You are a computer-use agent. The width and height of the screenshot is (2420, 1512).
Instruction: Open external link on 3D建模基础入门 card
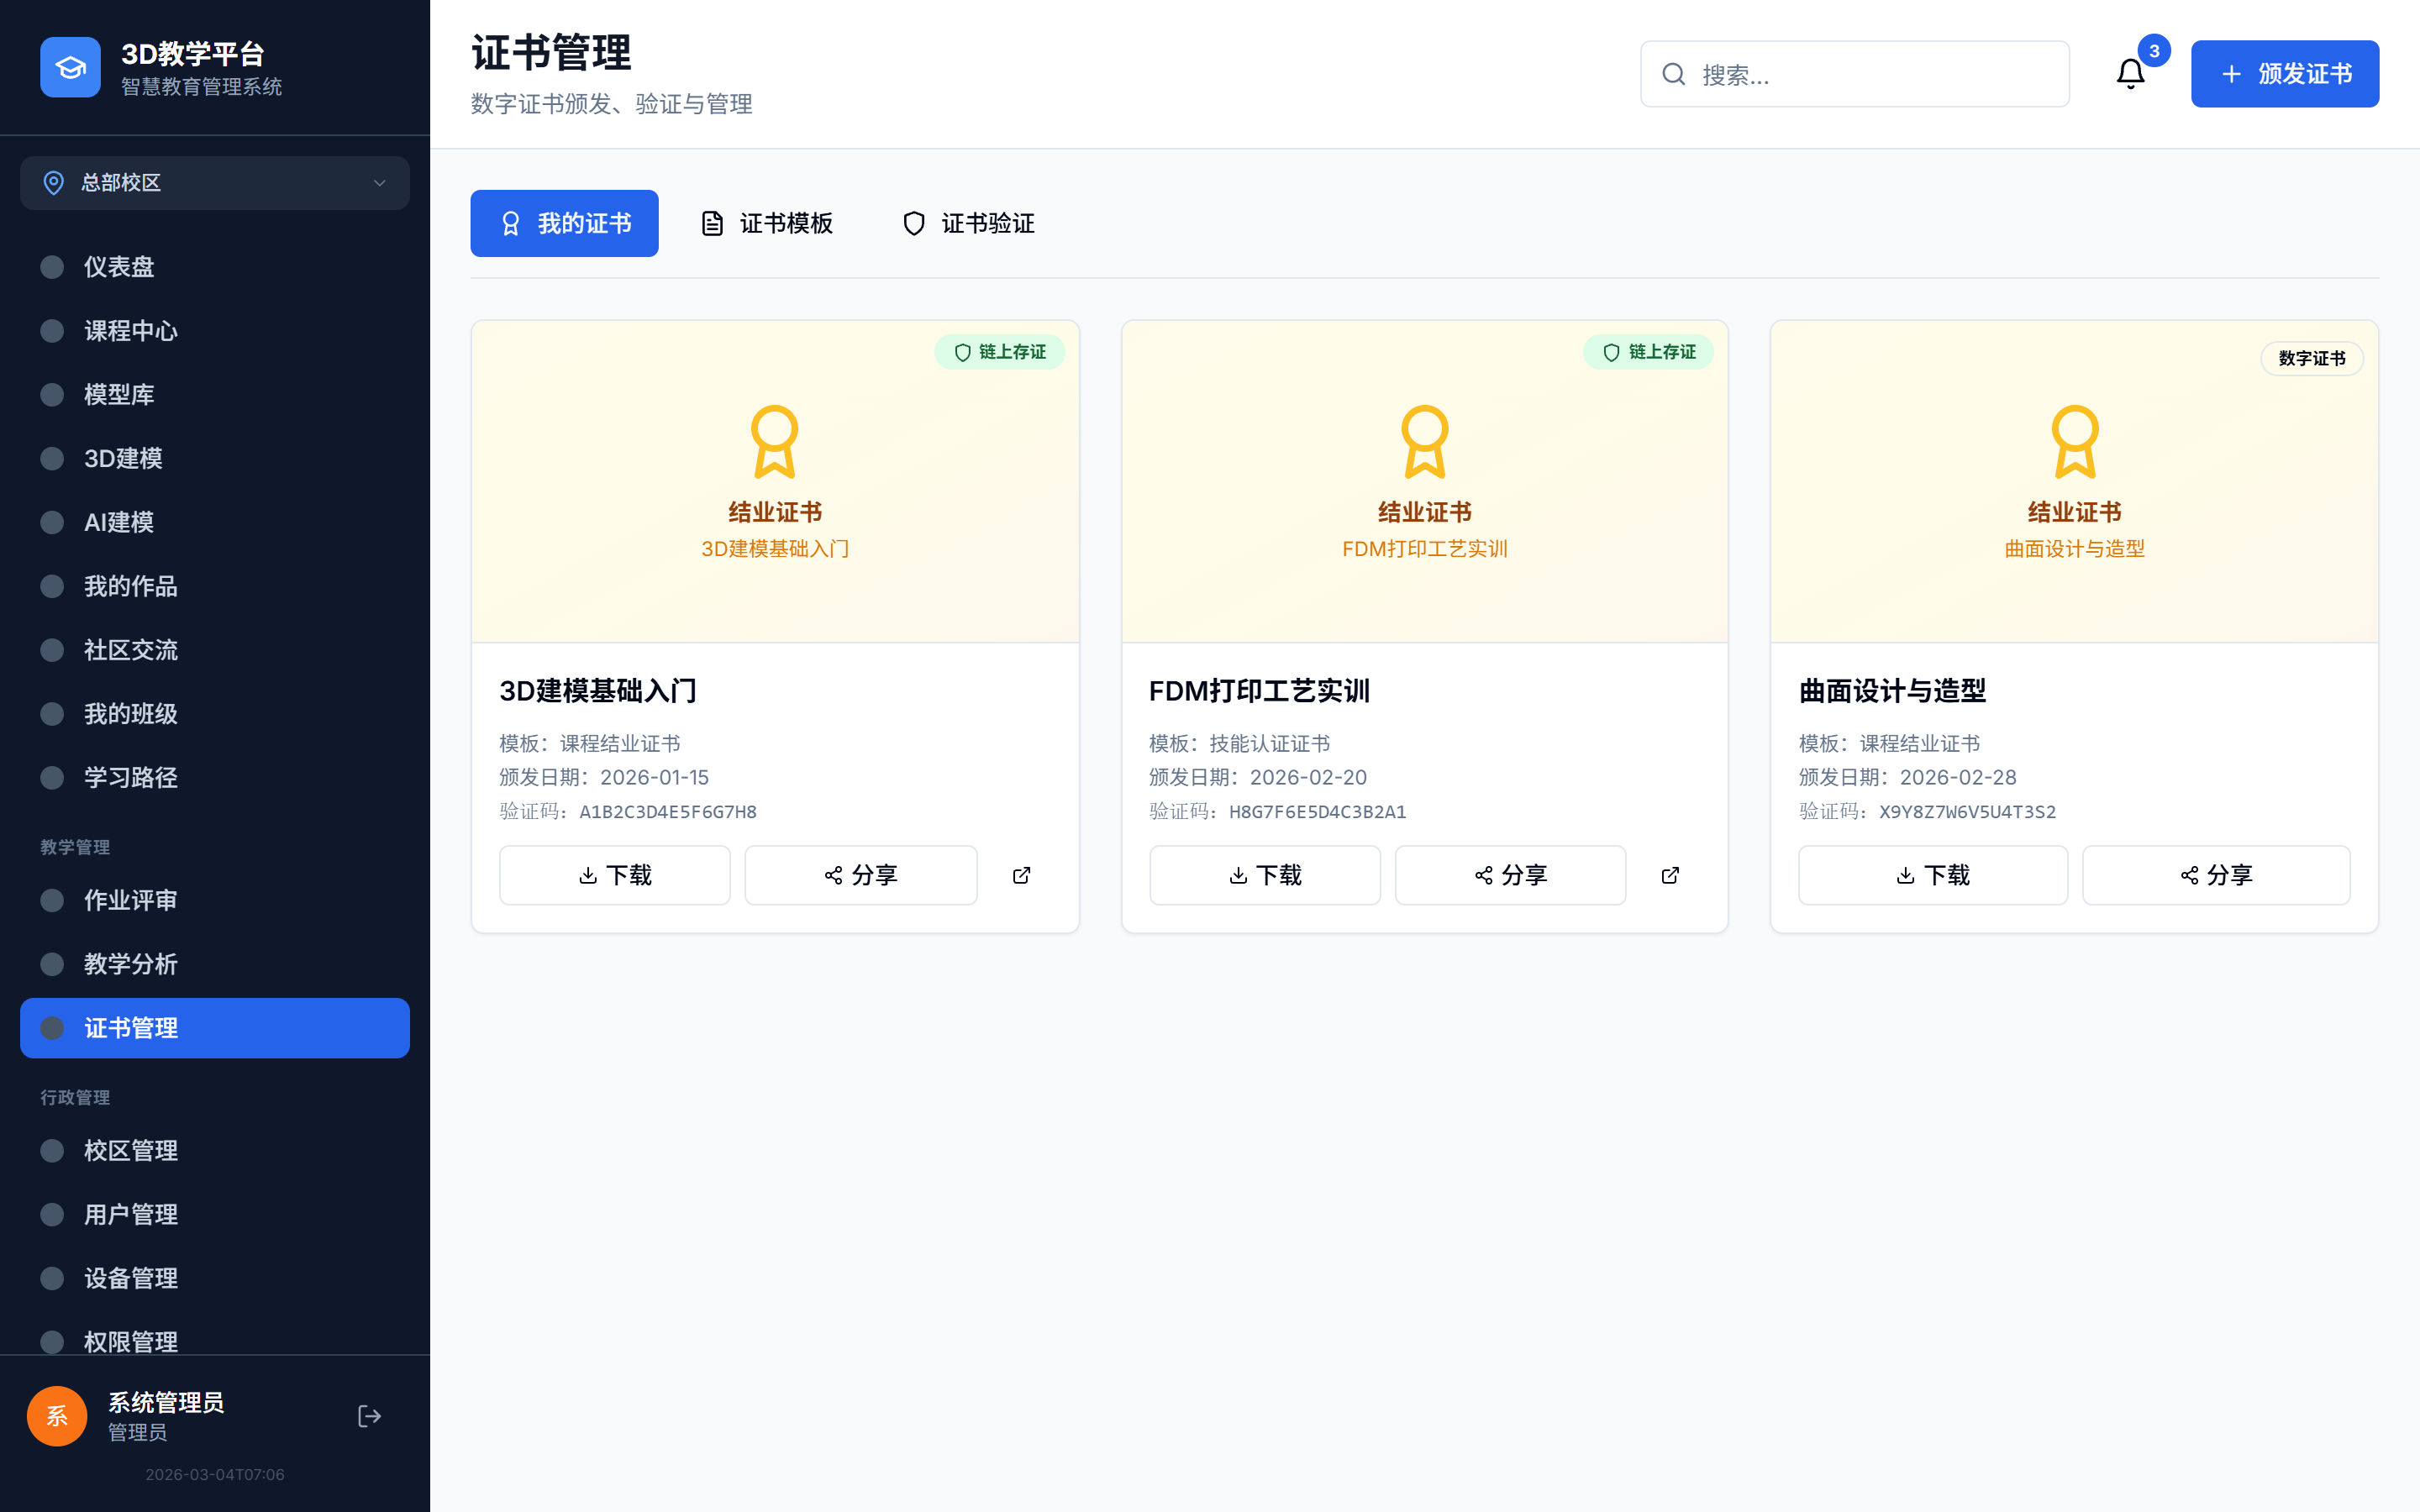pos(1021,875)
